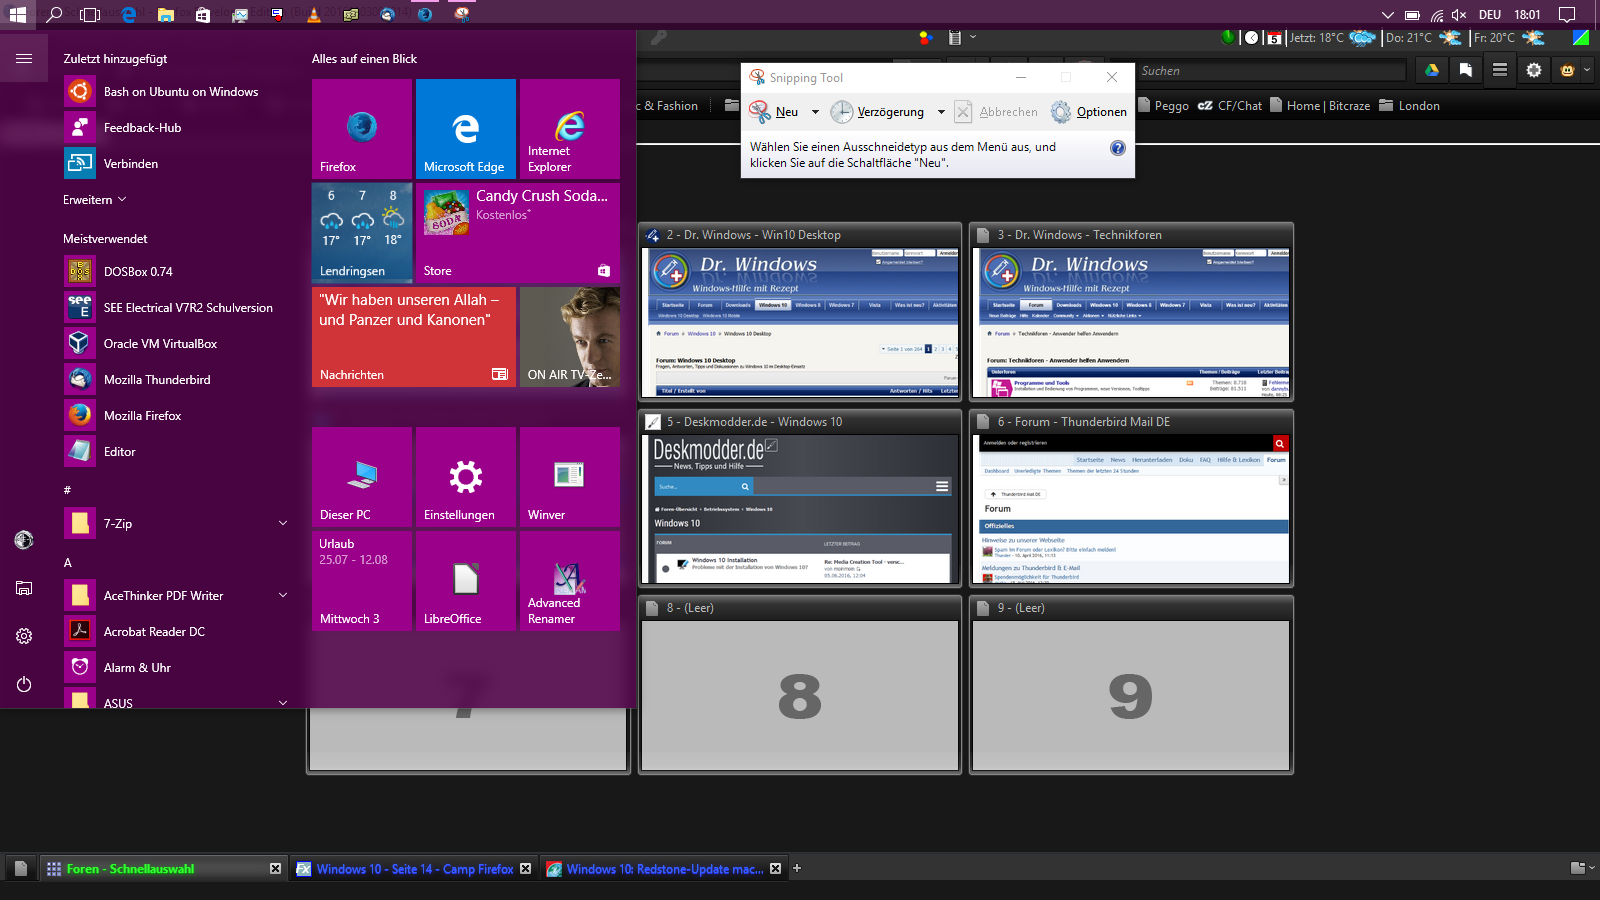Open Mozilla Thunderbird from most used list
Viewport: 1600px width, 900px height.
point(157,380)
